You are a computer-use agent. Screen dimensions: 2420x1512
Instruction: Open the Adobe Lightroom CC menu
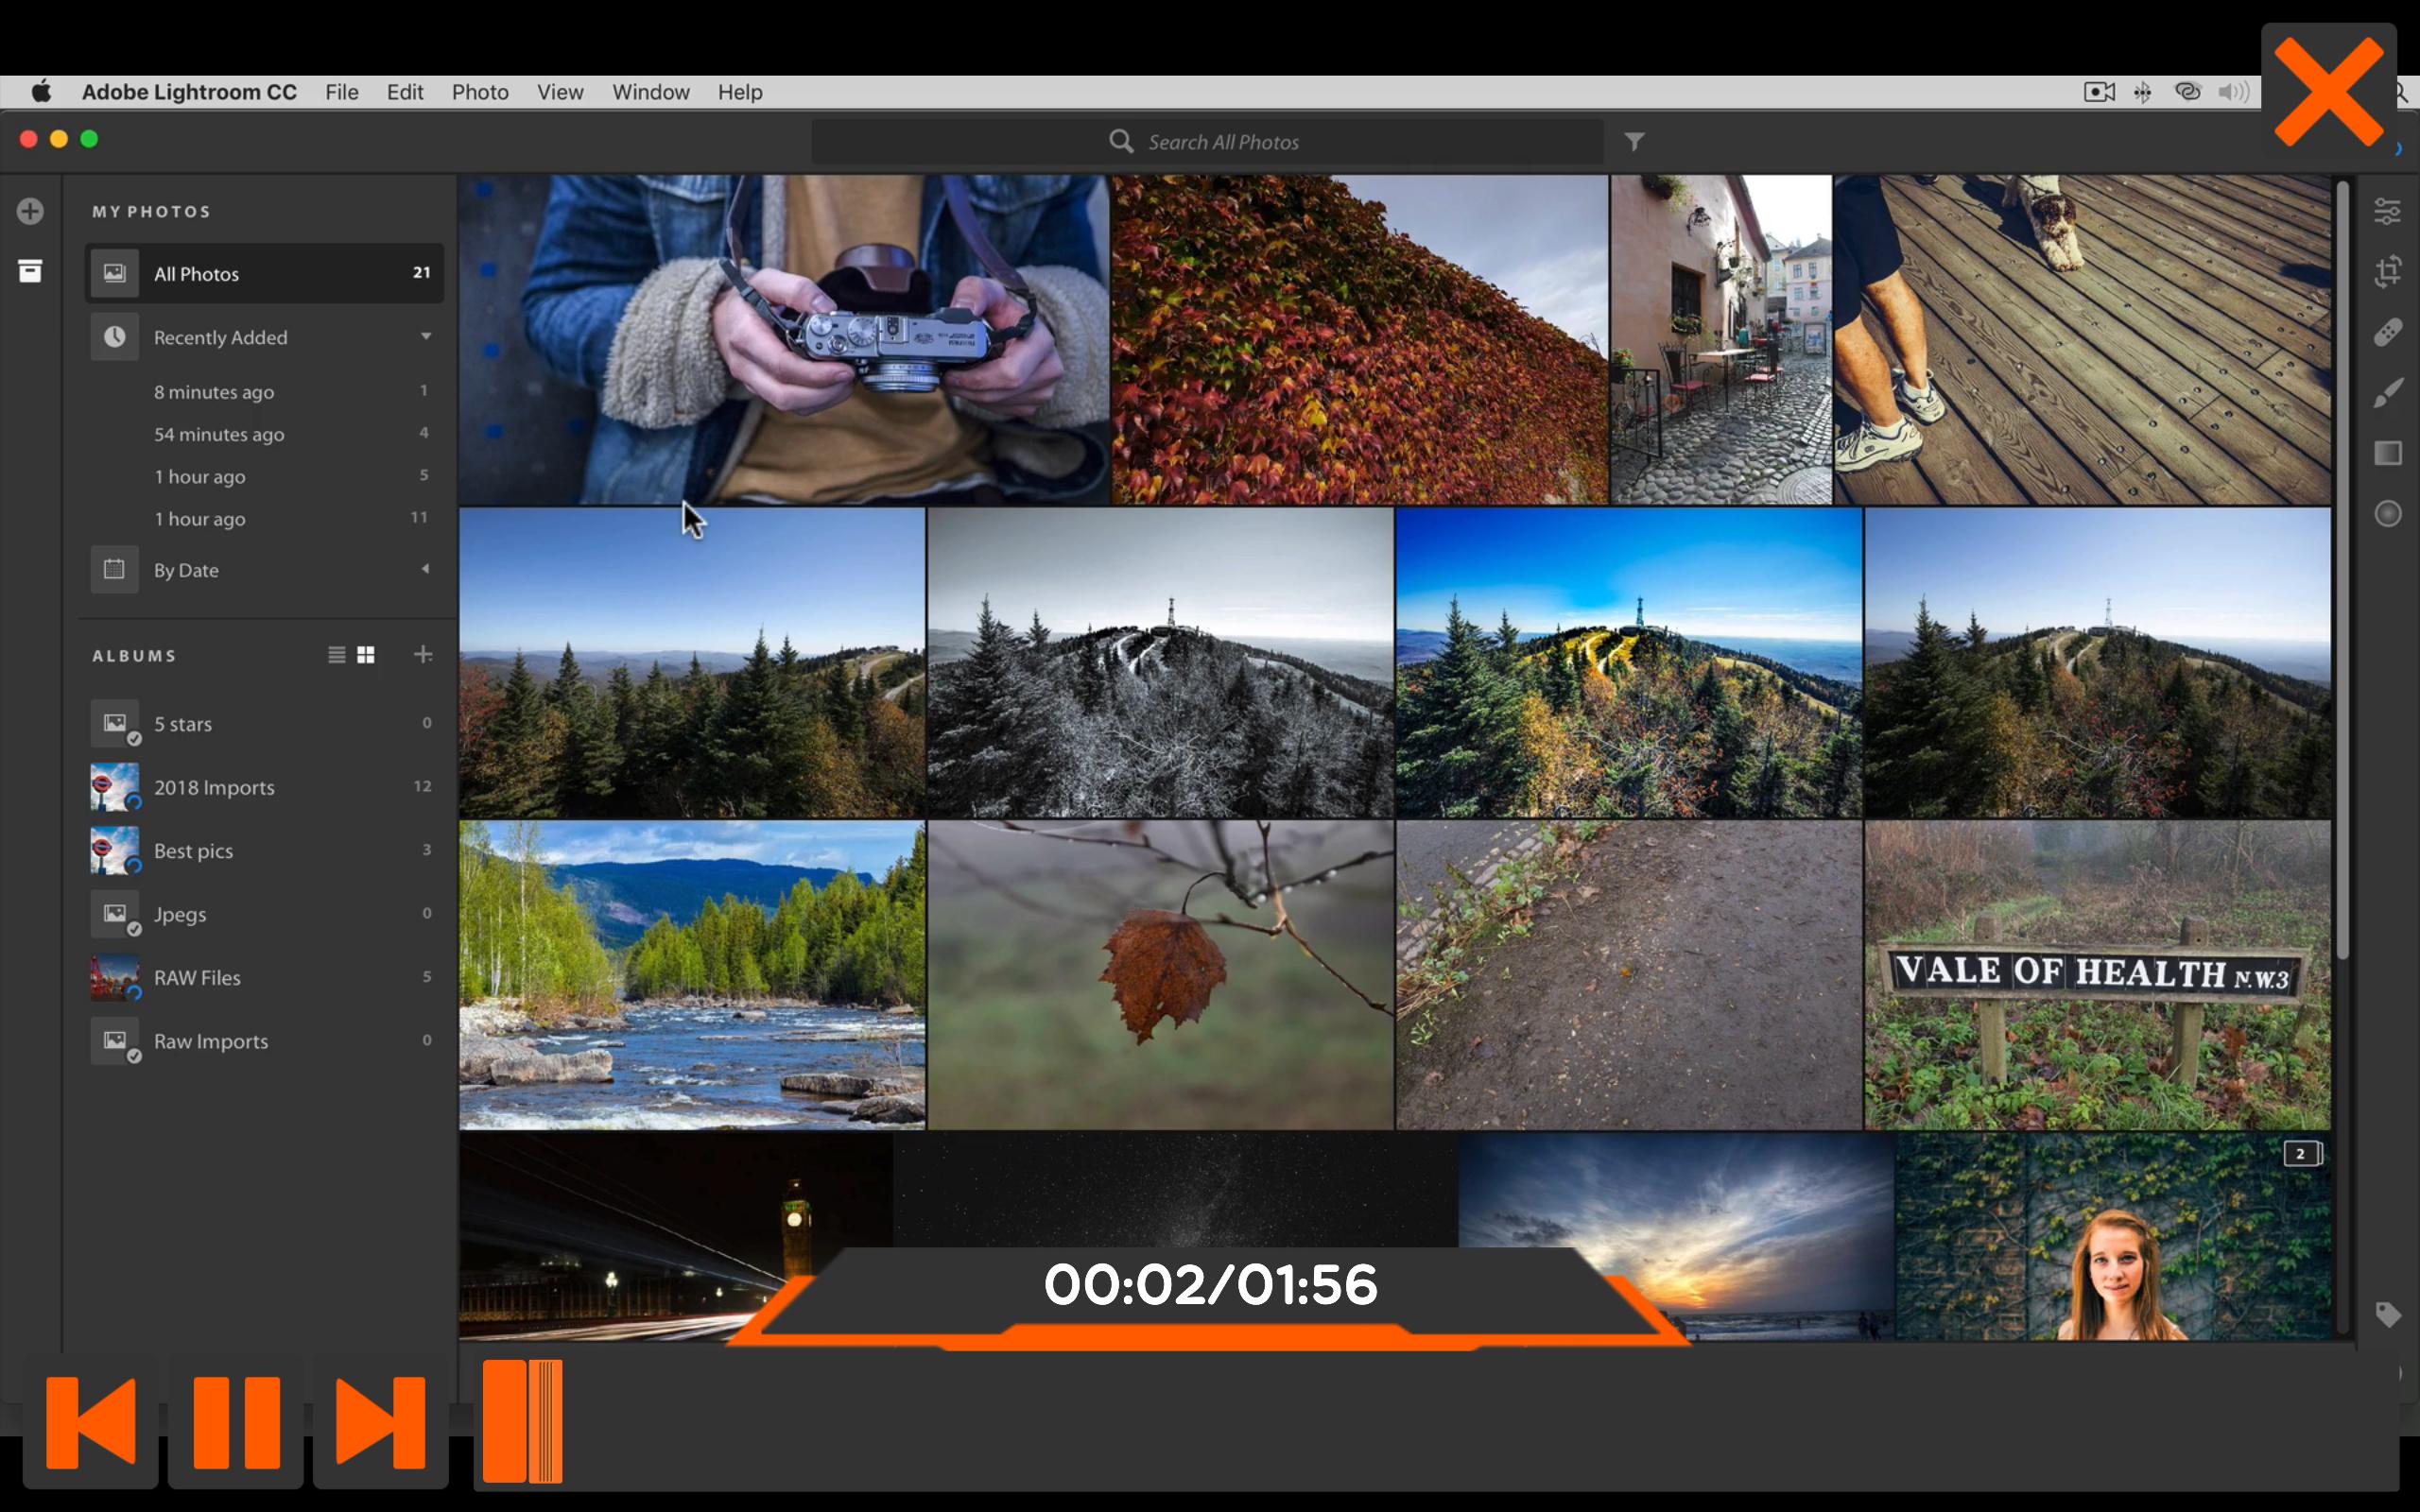[189, 92]
